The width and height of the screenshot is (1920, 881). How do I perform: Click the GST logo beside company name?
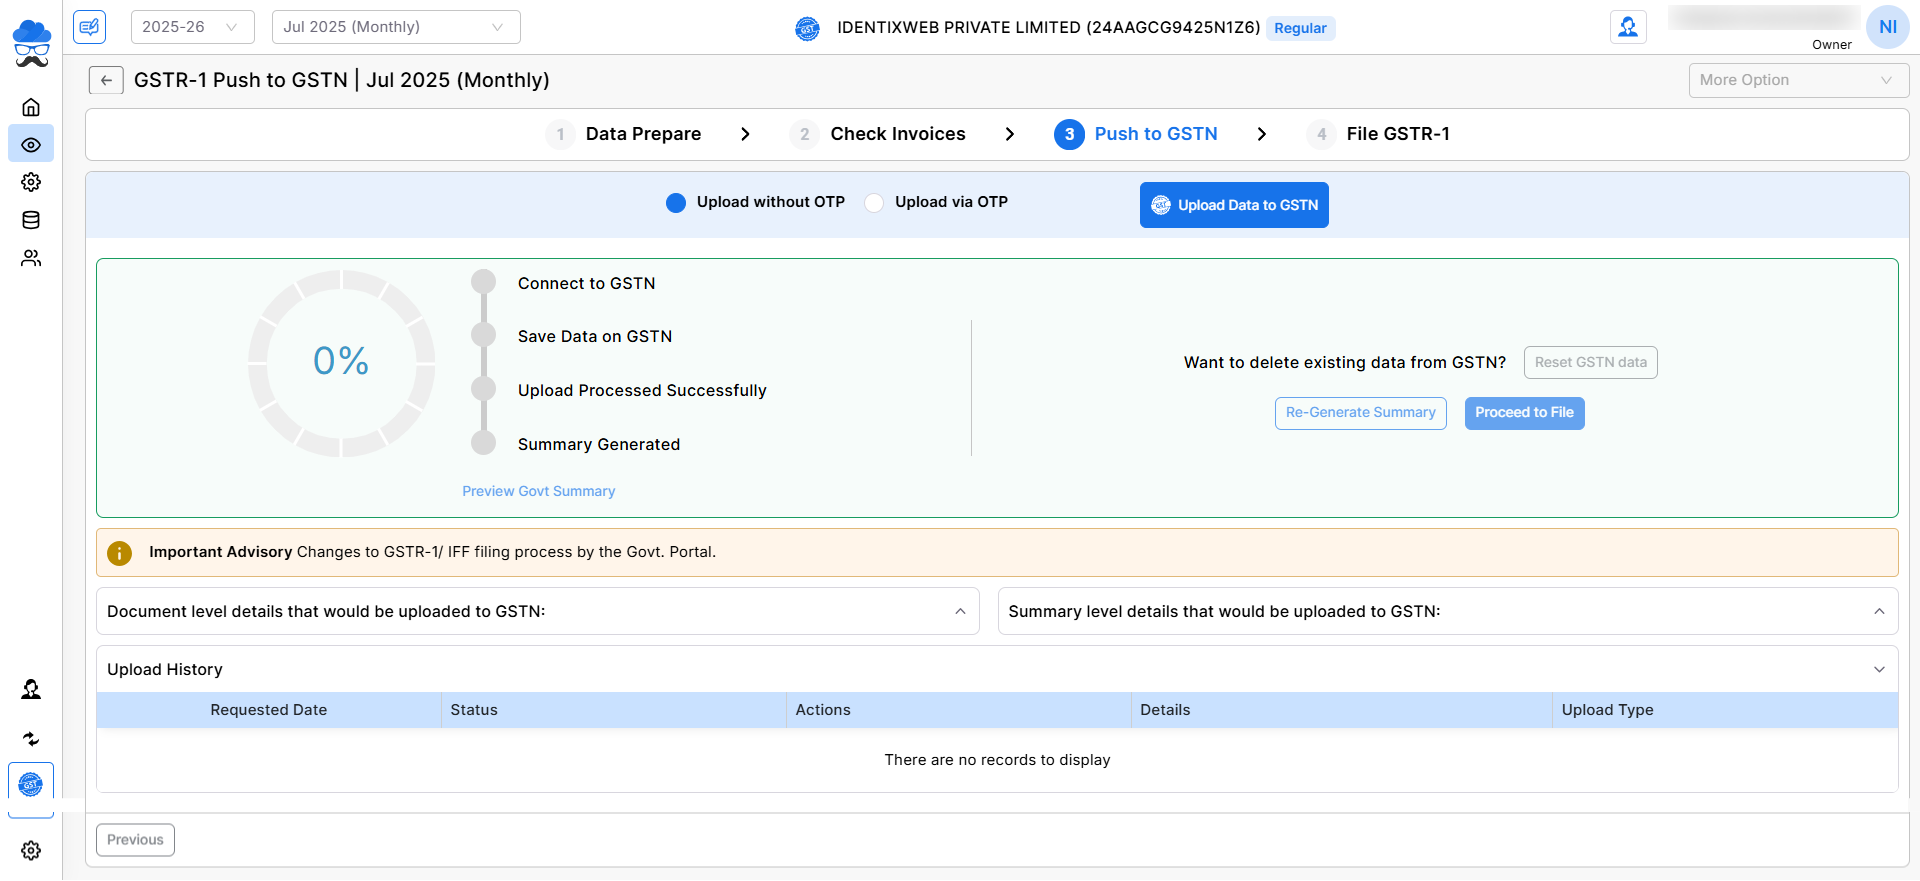tap(807, 29)
